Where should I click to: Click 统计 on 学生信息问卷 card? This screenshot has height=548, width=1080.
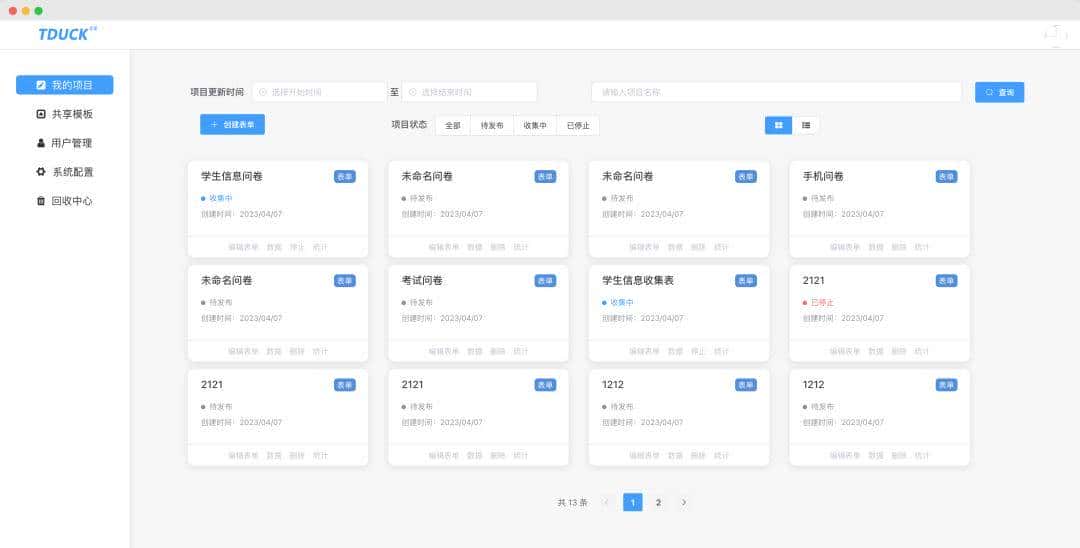click(320, 247)
